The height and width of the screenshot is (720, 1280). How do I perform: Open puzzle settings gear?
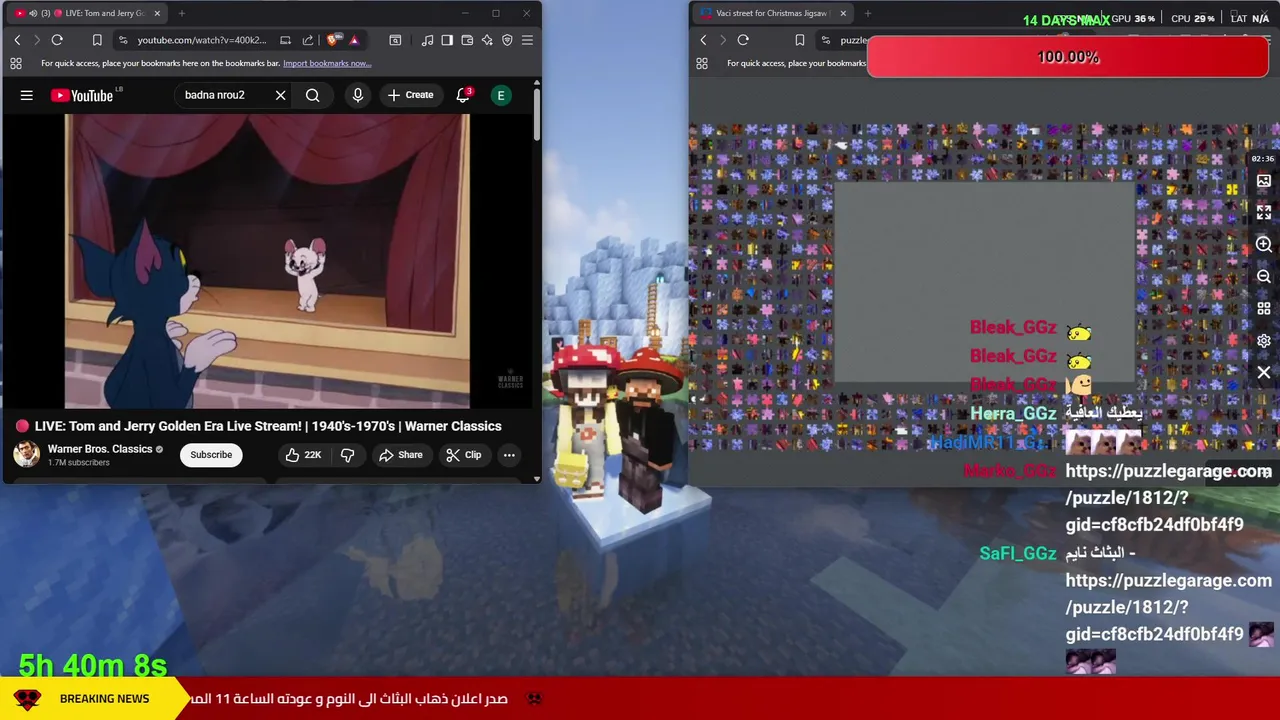click(x=1264, y=341)
